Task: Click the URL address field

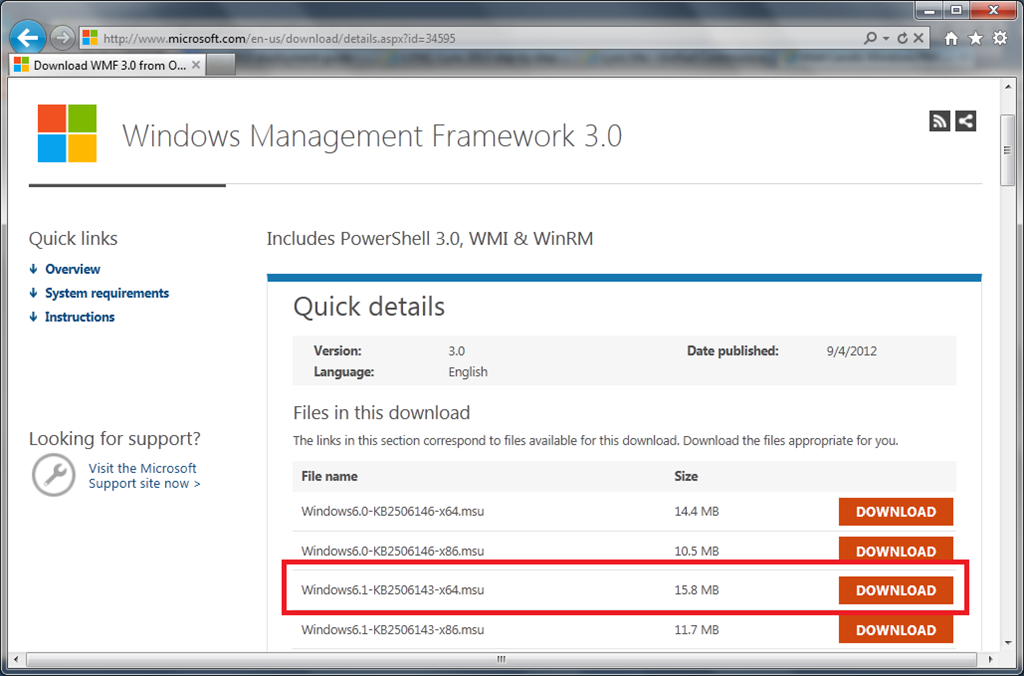Action: coord(480,39)
